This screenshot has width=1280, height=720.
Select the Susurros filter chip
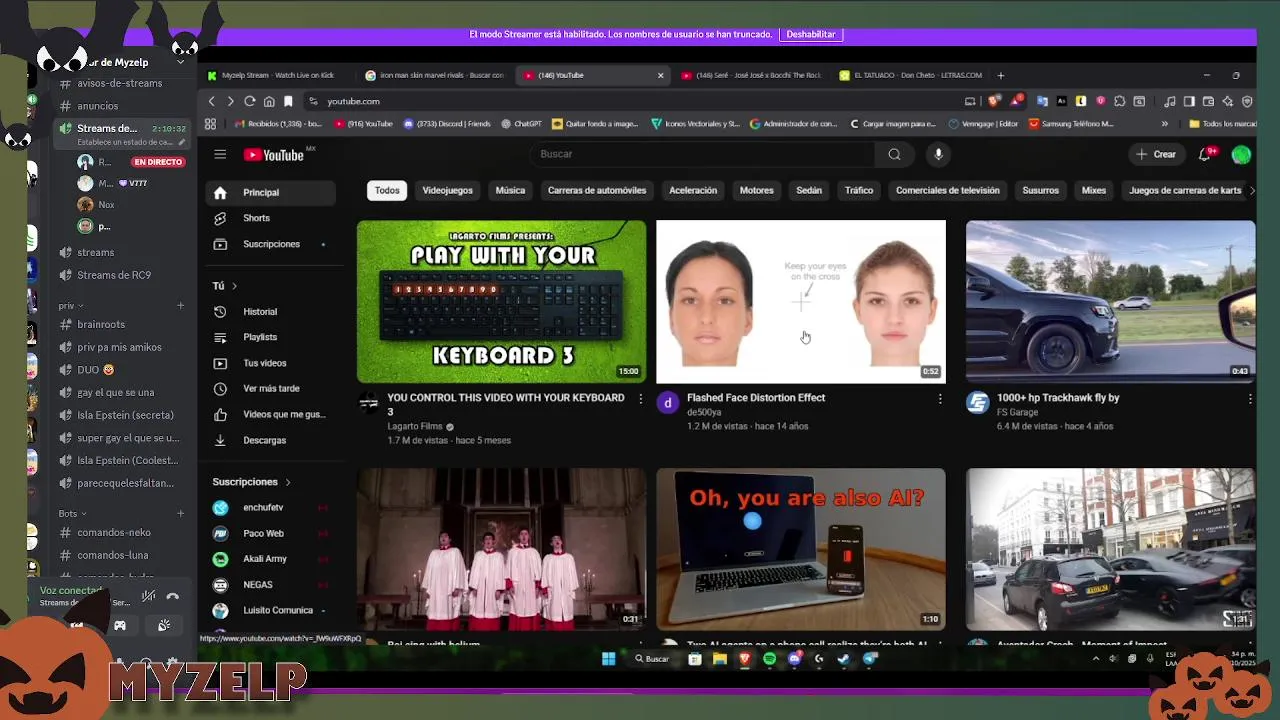pos(1040,190)
